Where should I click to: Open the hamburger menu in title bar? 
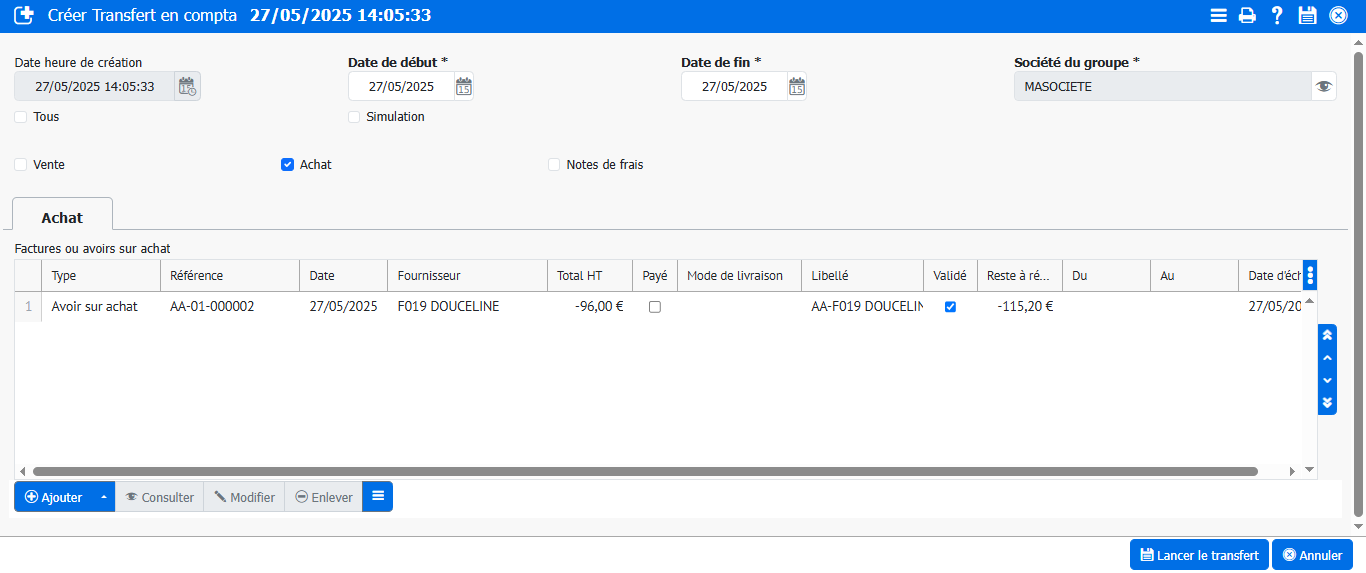pos(1218,15)
